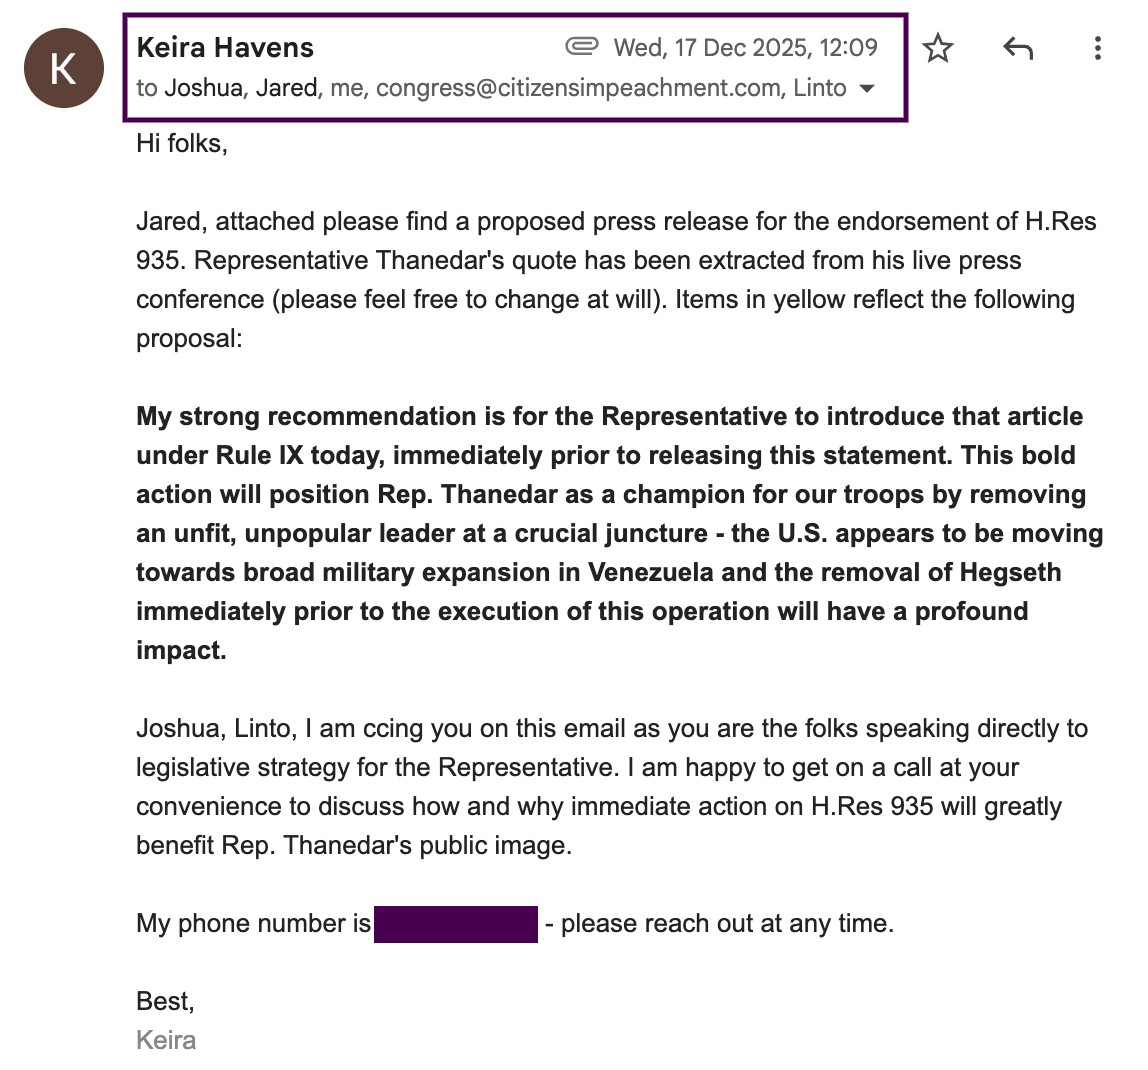Click the gray Keira signature

point(166,1040)
